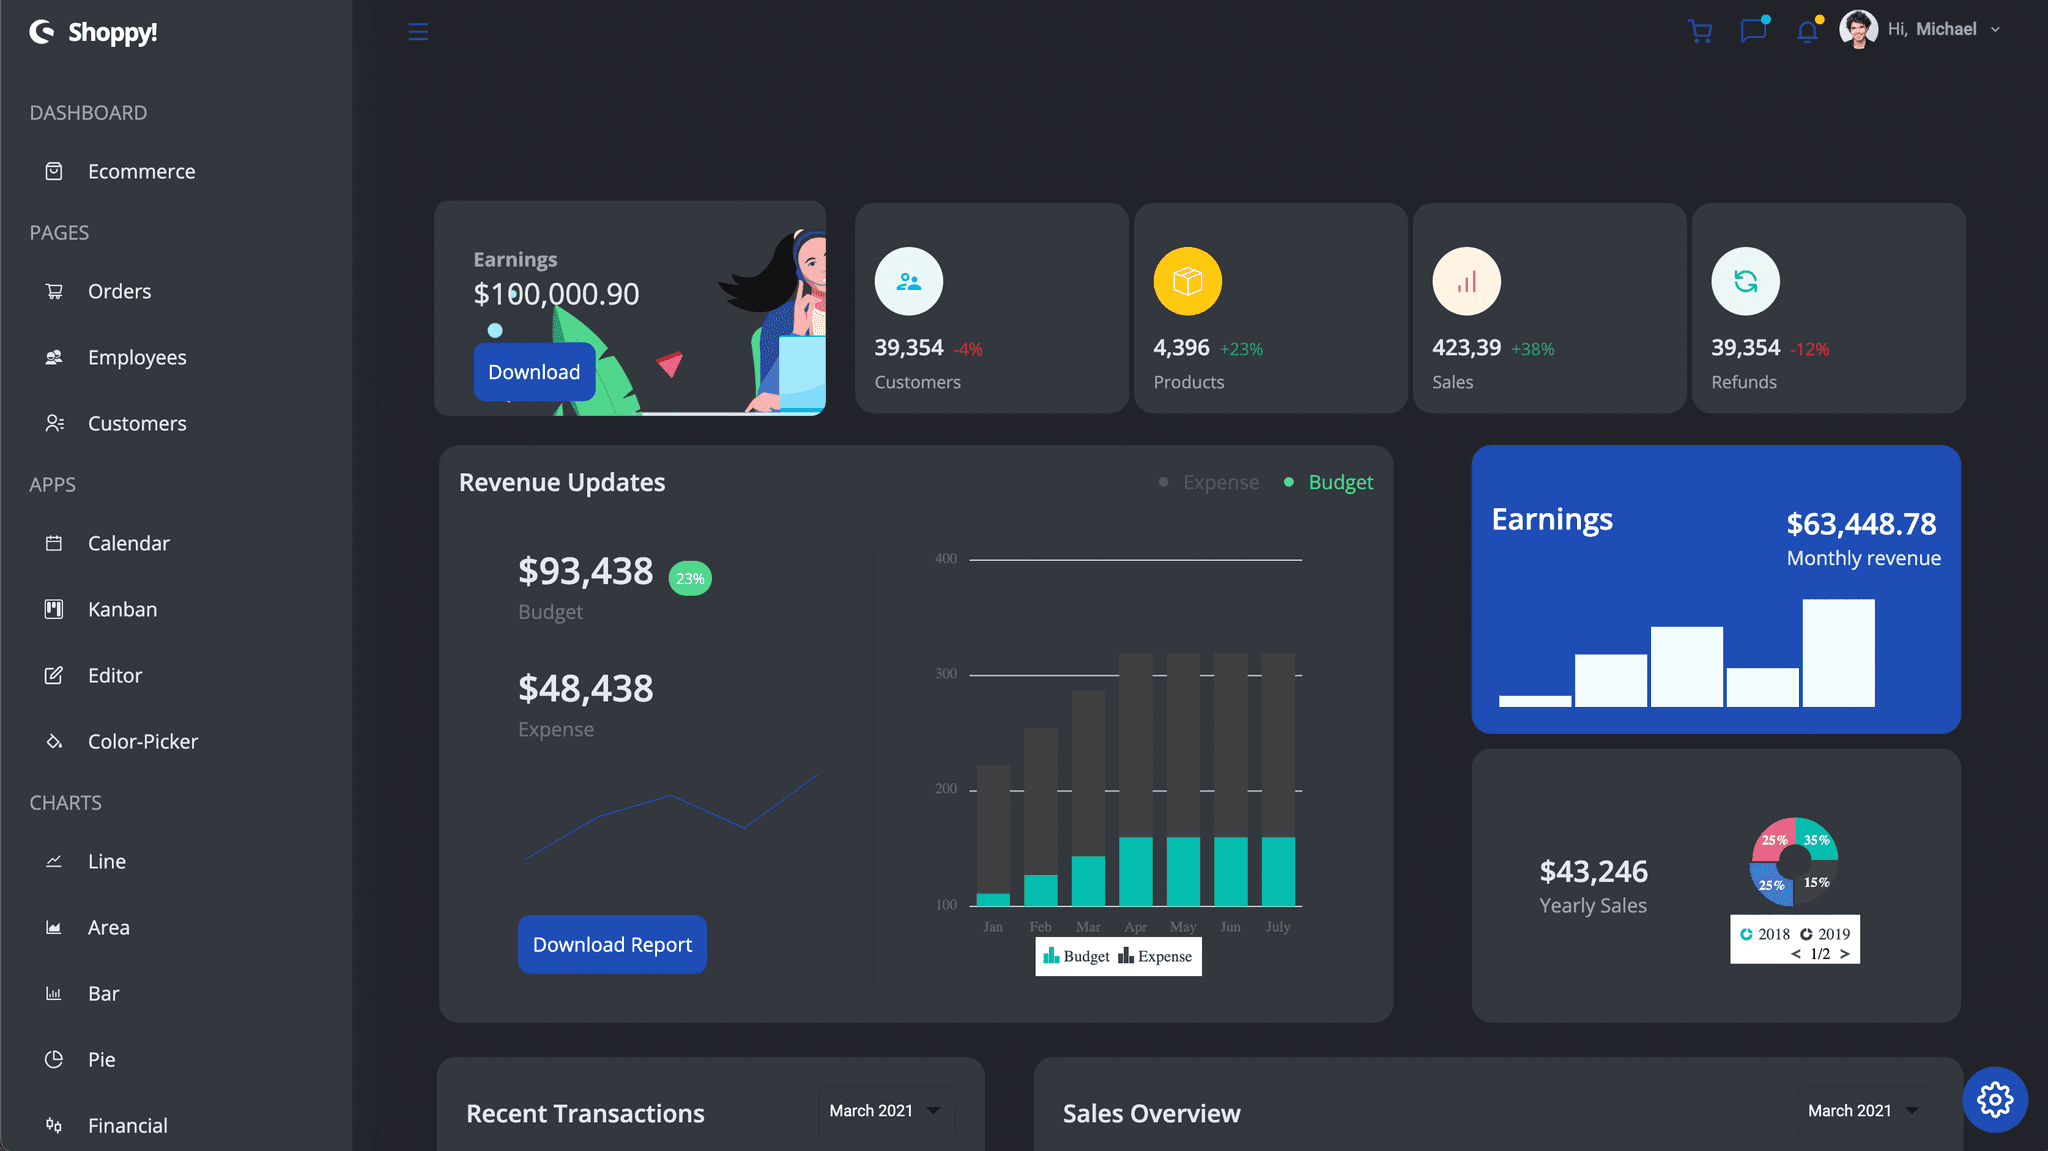2048x1151 pixels.
Task: Click the Download Report button
Action: 612,943
